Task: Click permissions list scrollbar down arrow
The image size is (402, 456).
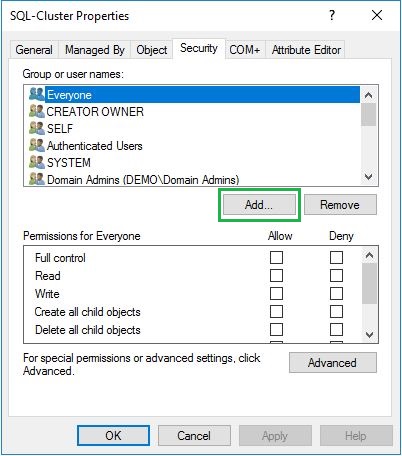Action: pos(369,334)
